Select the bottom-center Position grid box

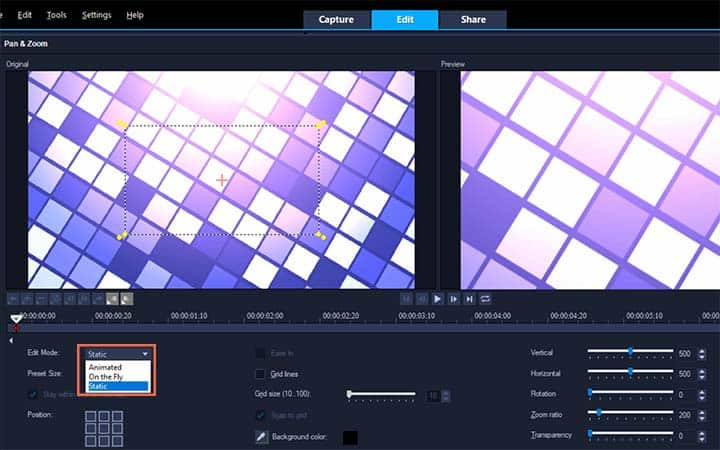104,441
